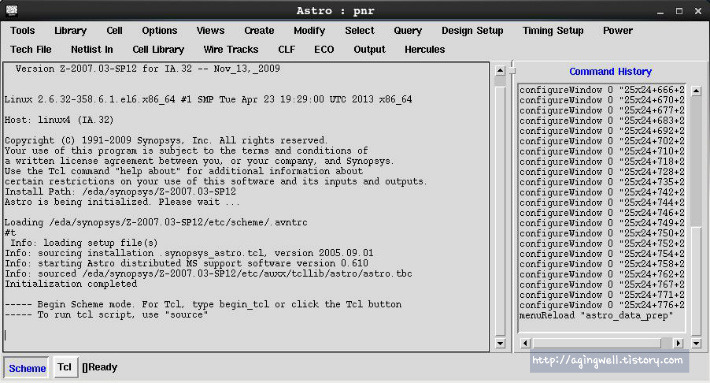Open the Timing Setup menu
The width and height of the screenshot is (710, 383).
[553, 31]
